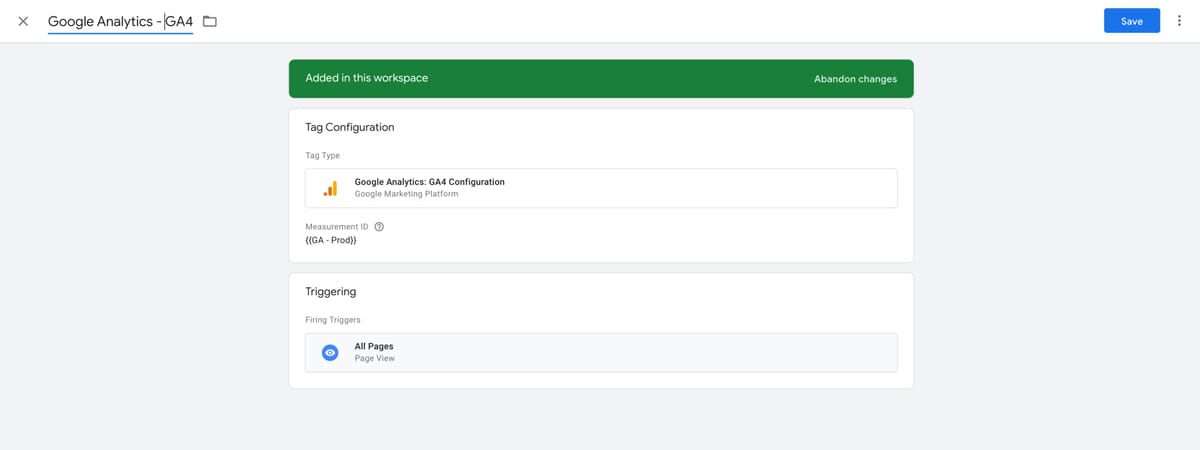The image size is (1200, 450).
Task: Click the Added in this workspace banner
Action: click(x=601, y=78)
